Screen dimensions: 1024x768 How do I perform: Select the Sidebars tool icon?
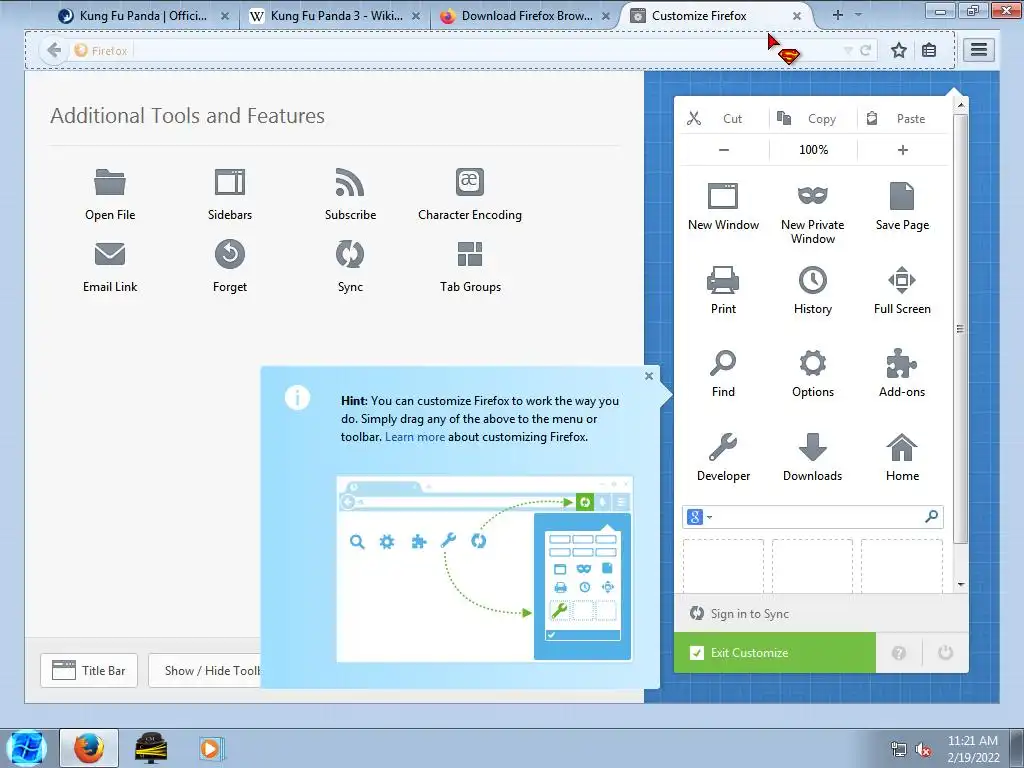point(230,182)
